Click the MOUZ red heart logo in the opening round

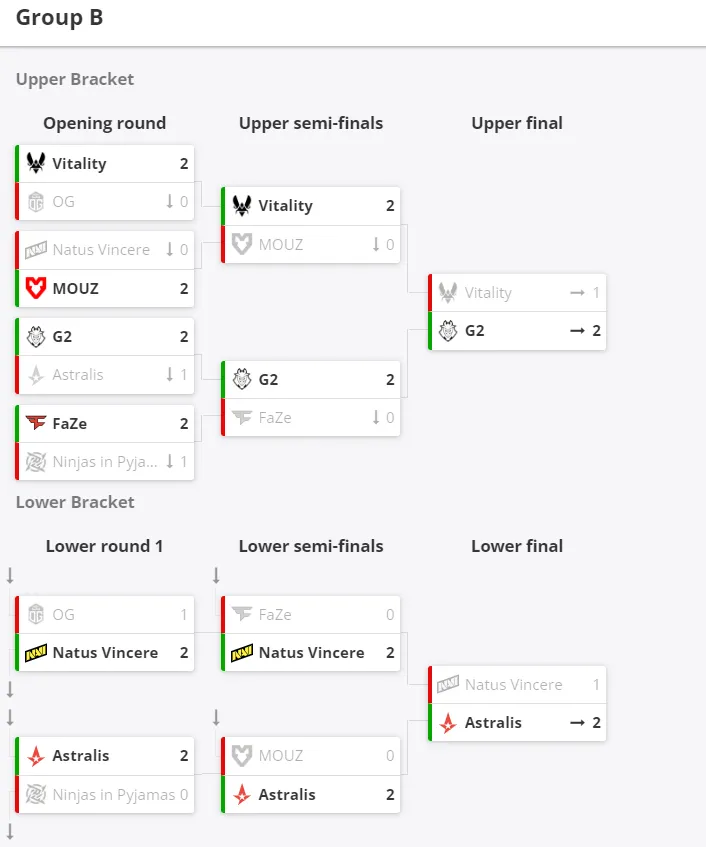tap(36, 288)
